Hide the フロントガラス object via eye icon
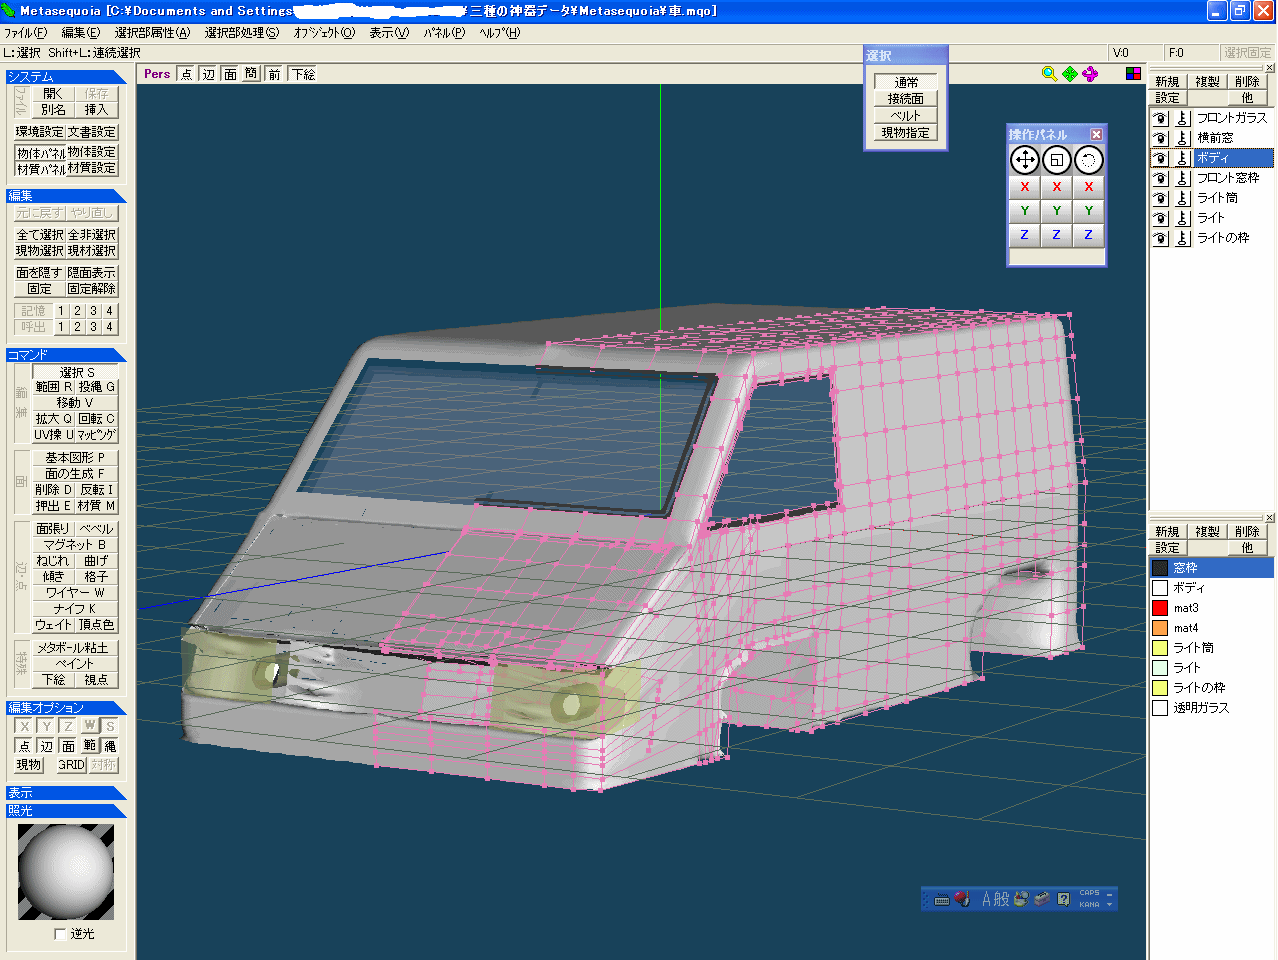Screen dimensions: 1278x960 coord(1160,118)
